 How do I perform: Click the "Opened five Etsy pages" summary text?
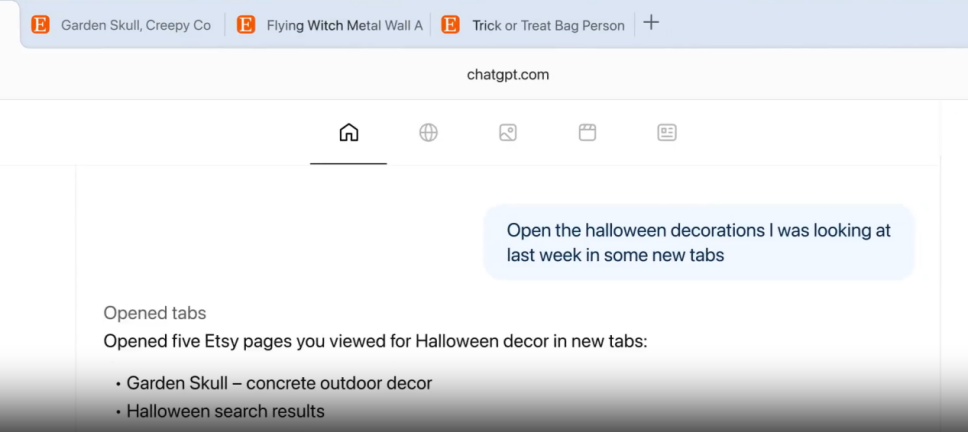375,341
